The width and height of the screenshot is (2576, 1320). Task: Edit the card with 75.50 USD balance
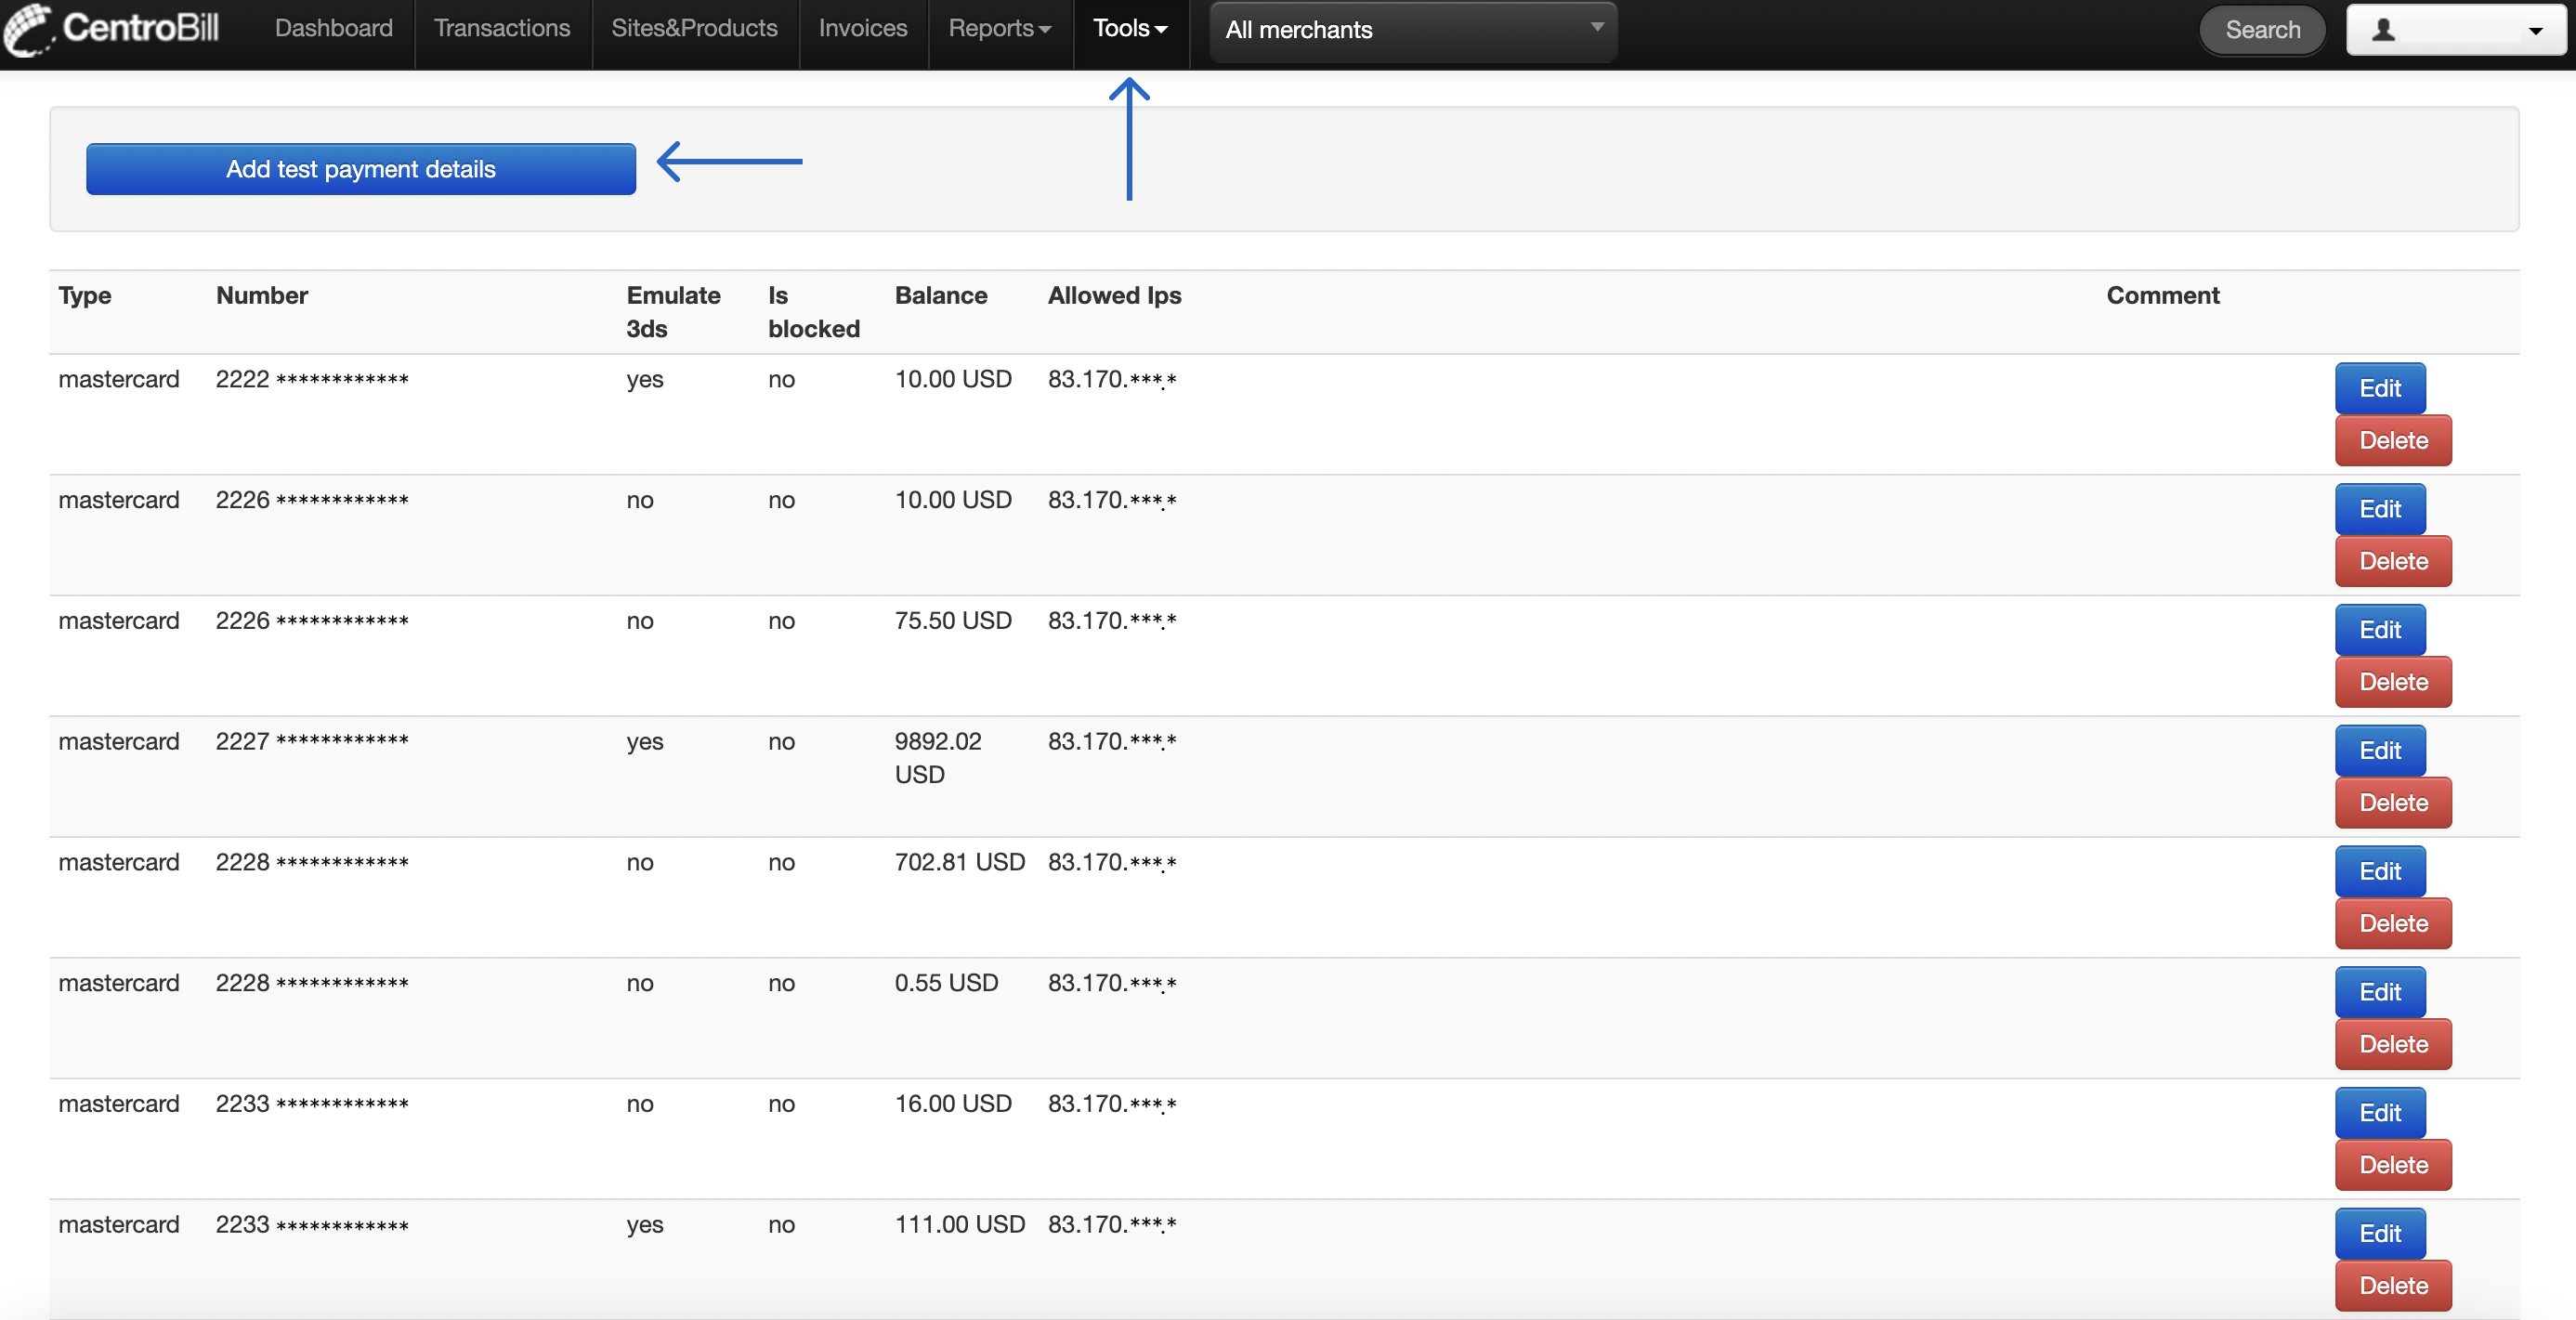(x=2380, y=630)
